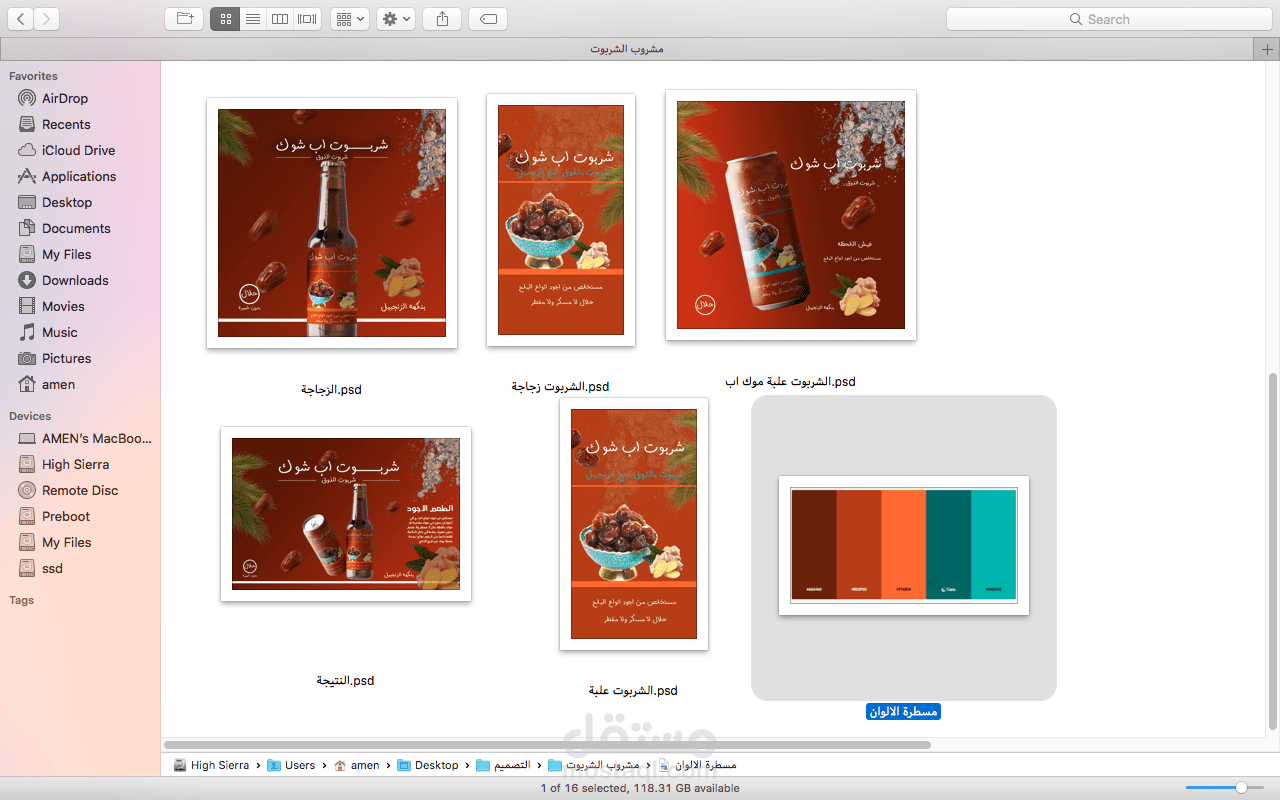Select AMEN's MacBook device in sidebar
1280x800 pixels.
[97, 438]
